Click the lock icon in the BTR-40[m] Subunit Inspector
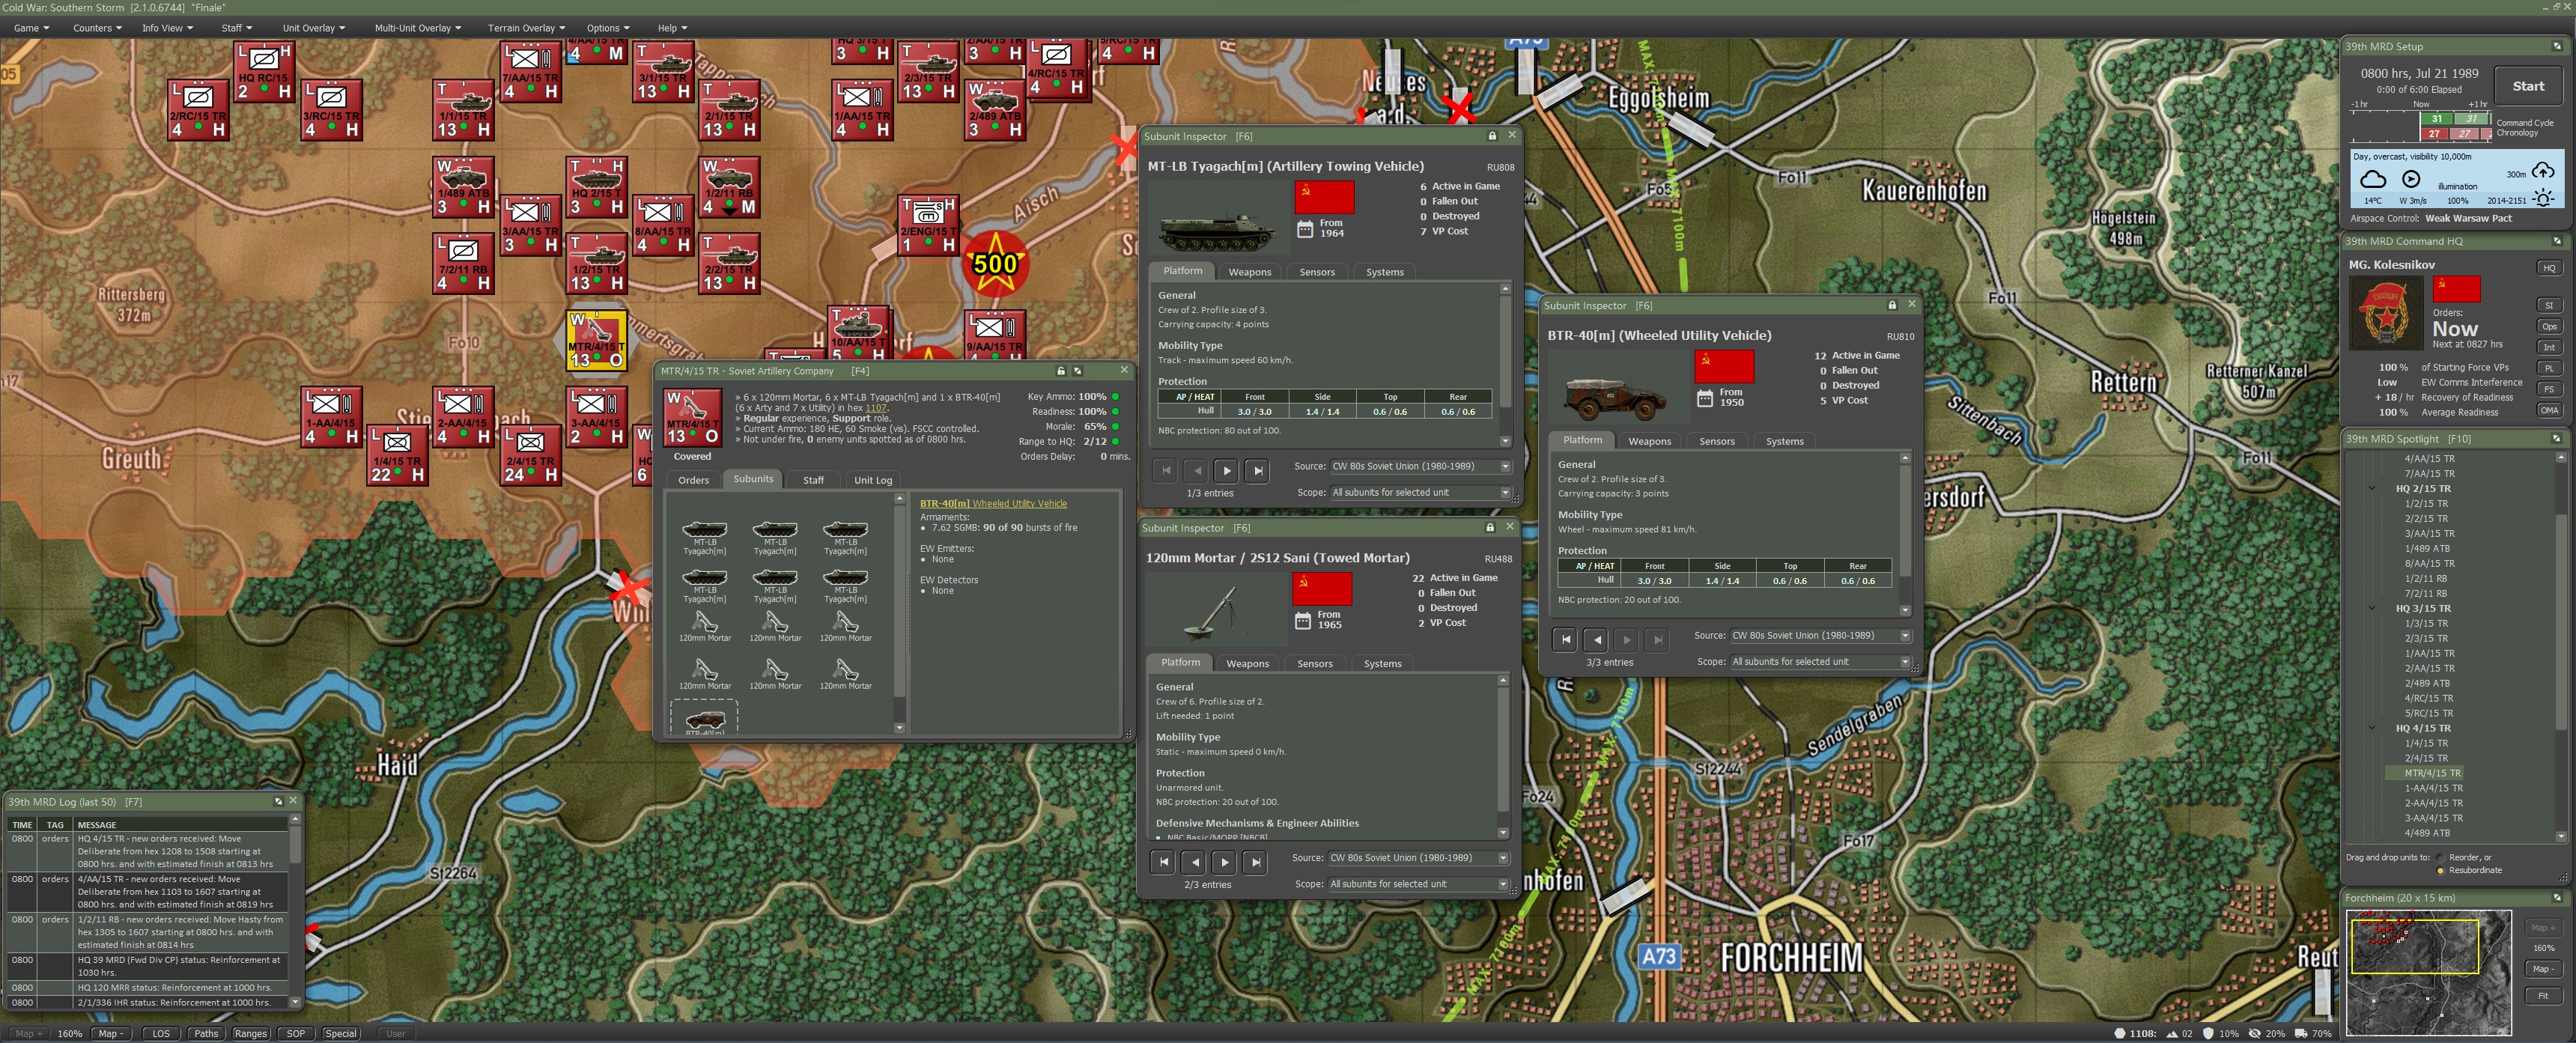The height and width of the screenshot is (1043, 2576). coord(1892,305)
